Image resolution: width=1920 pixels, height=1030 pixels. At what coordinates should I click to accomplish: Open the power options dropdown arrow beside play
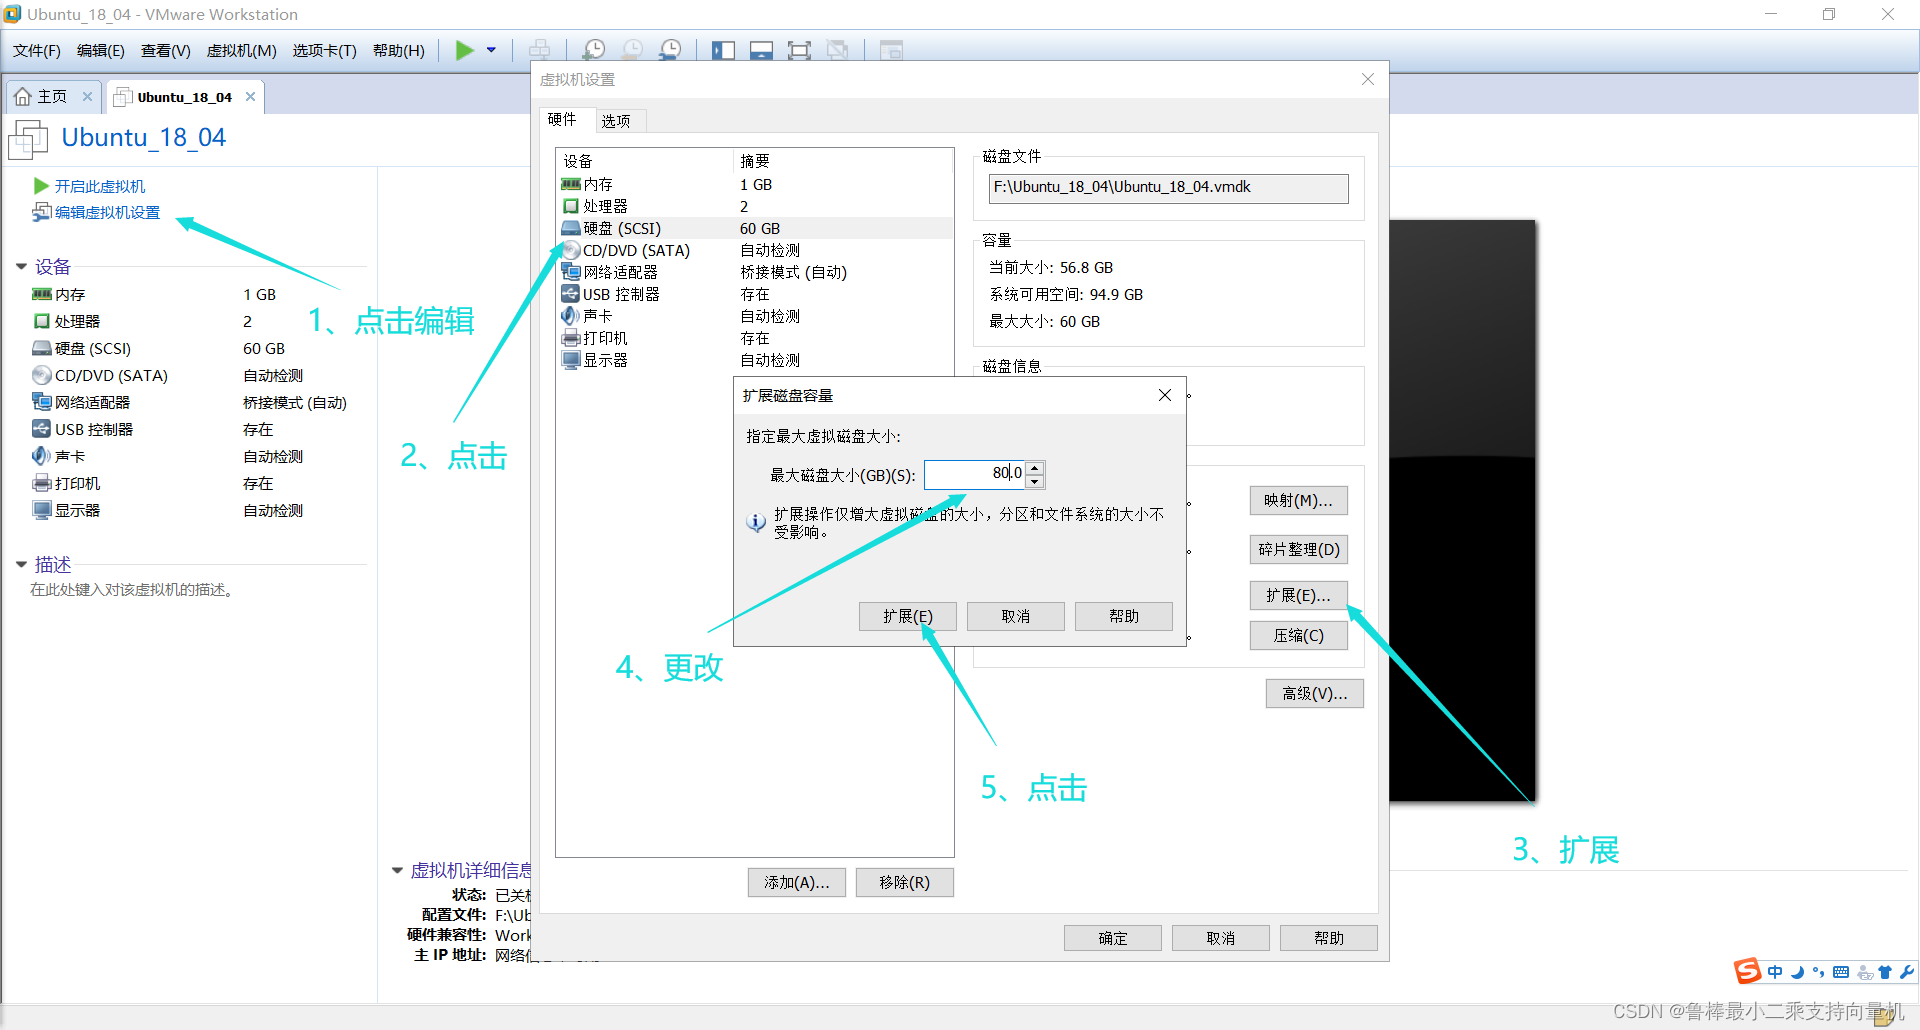tap(491, 50)
